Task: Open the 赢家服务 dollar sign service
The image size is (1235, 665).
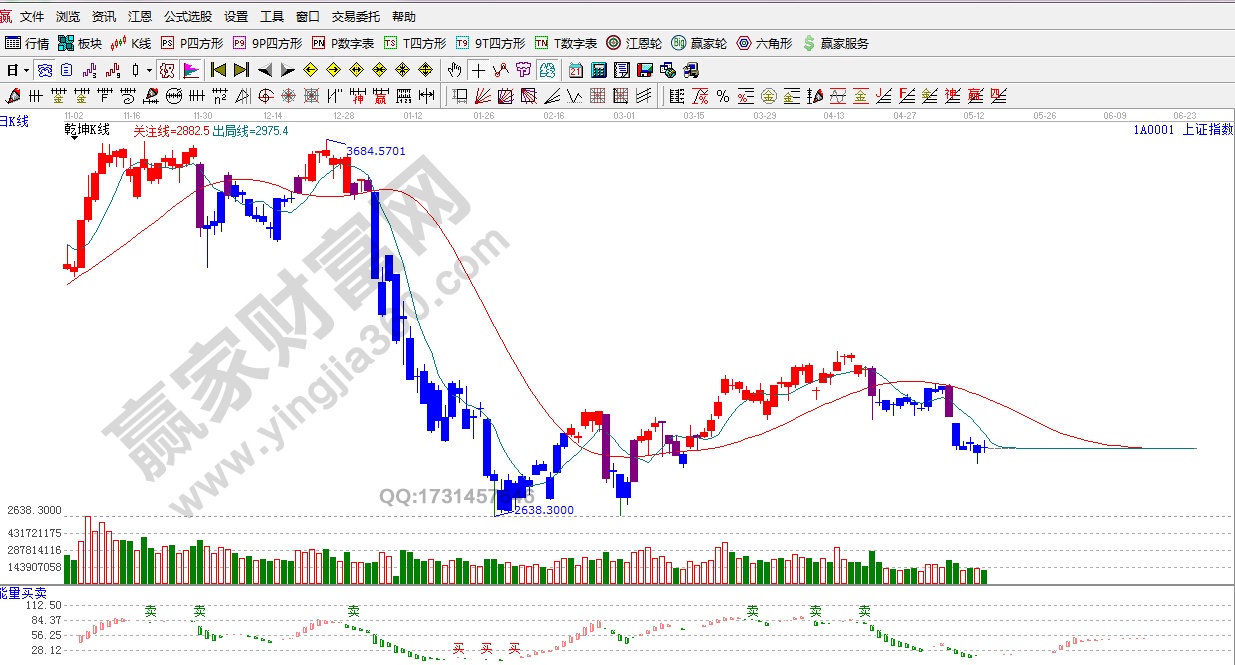Action: click(x=836, y=43)
